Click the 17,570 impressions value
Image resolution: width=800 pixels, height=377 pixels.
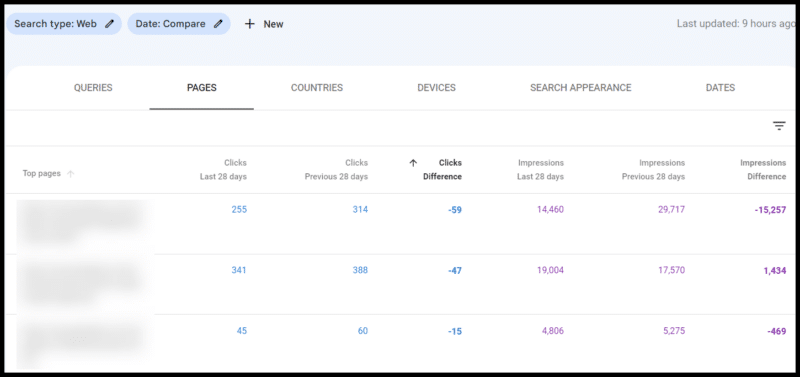pyautogui.click(x=671, y=270)
